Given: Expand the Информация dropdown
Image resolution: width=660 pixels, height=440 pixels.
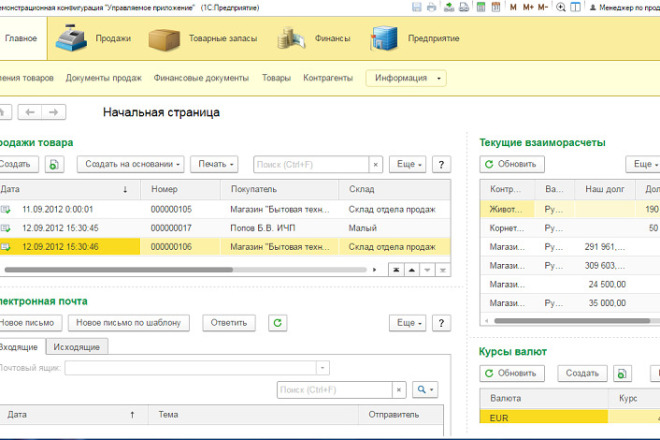Looking at the screenshot, I should tap(406, 78).
